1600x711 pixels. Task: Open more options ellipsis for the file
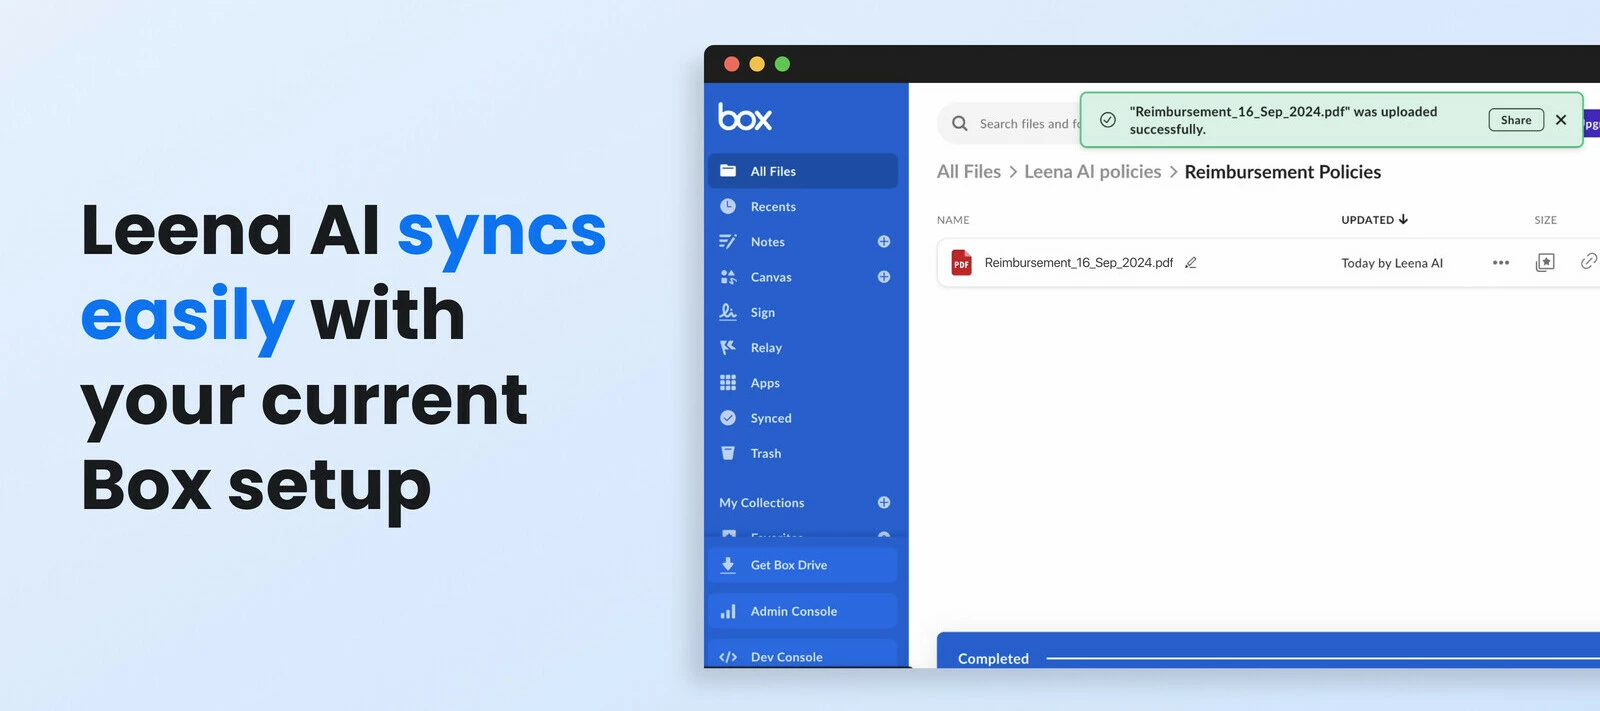(x=1501, y=263)
